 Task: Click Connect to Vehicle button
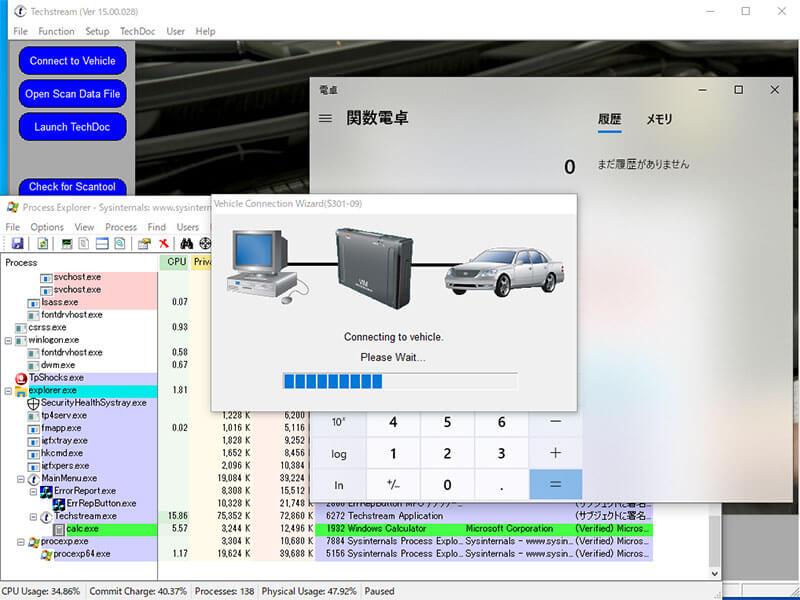[x=72, y=61]
